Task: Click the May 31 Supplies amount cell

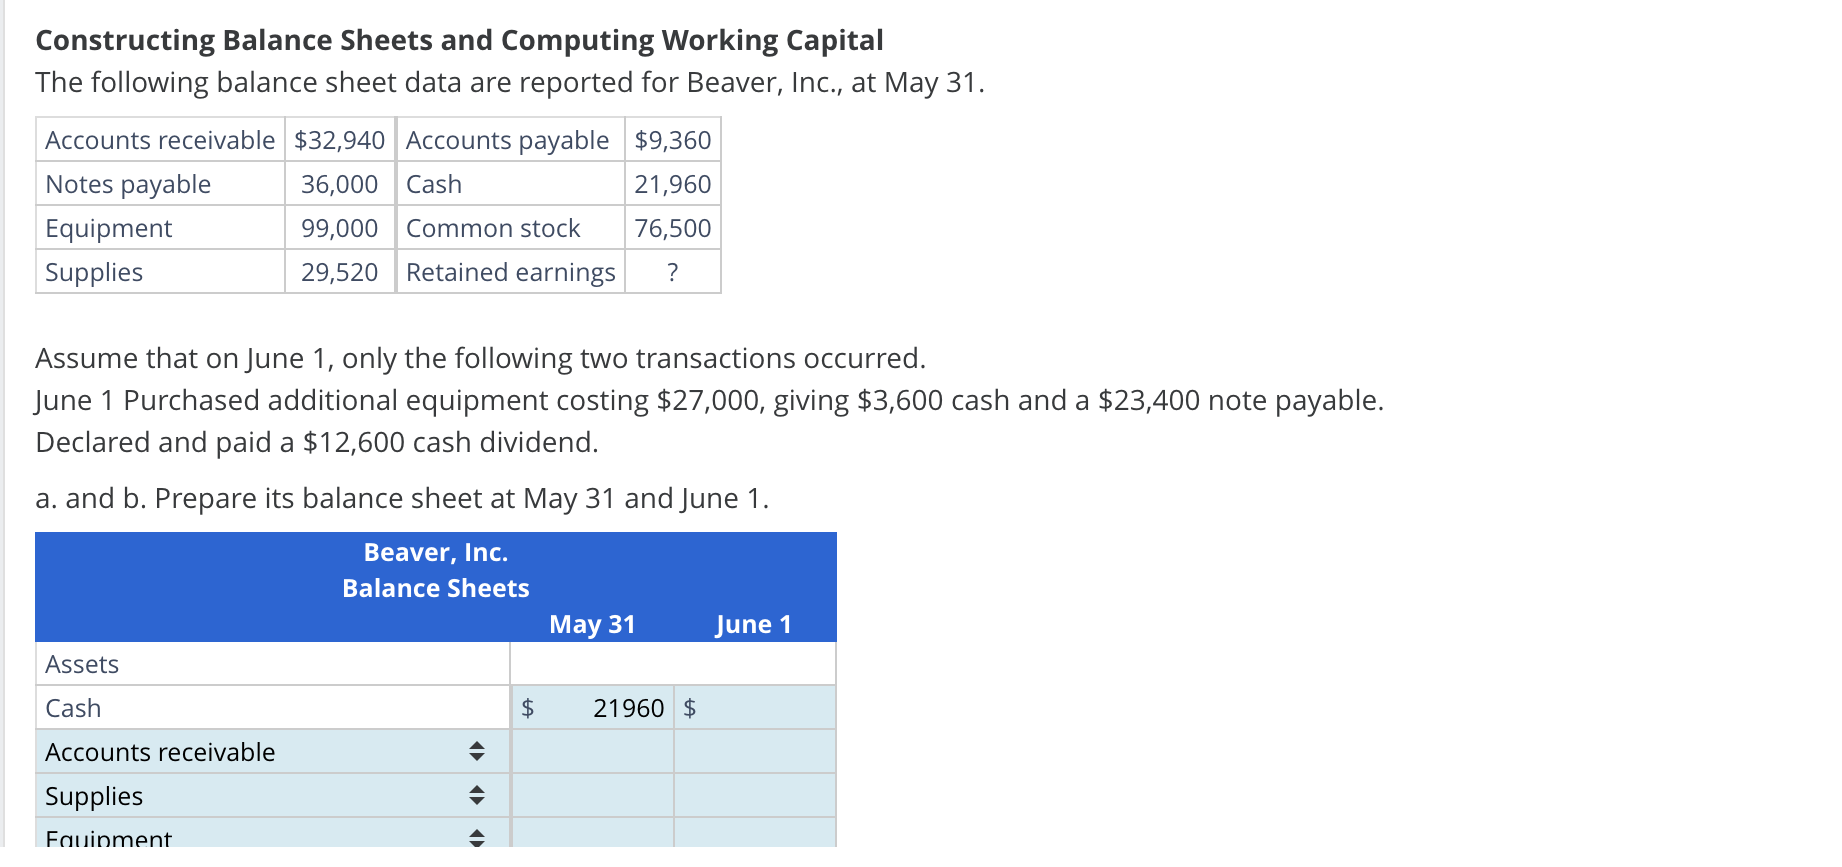Action: [x=592, y=795]
